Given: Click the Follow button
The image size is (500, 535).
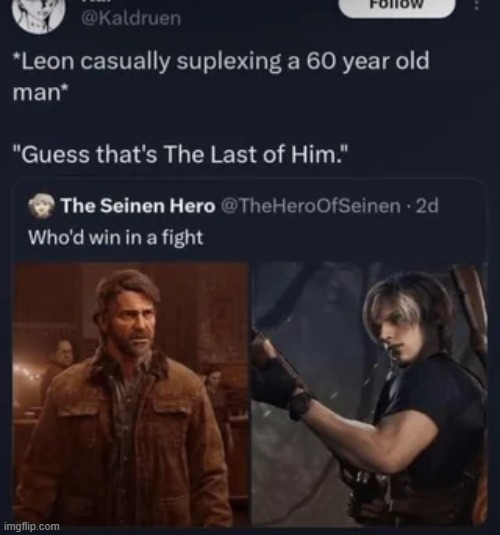Looking at the screenshot, I should click(x=397, y=6).
